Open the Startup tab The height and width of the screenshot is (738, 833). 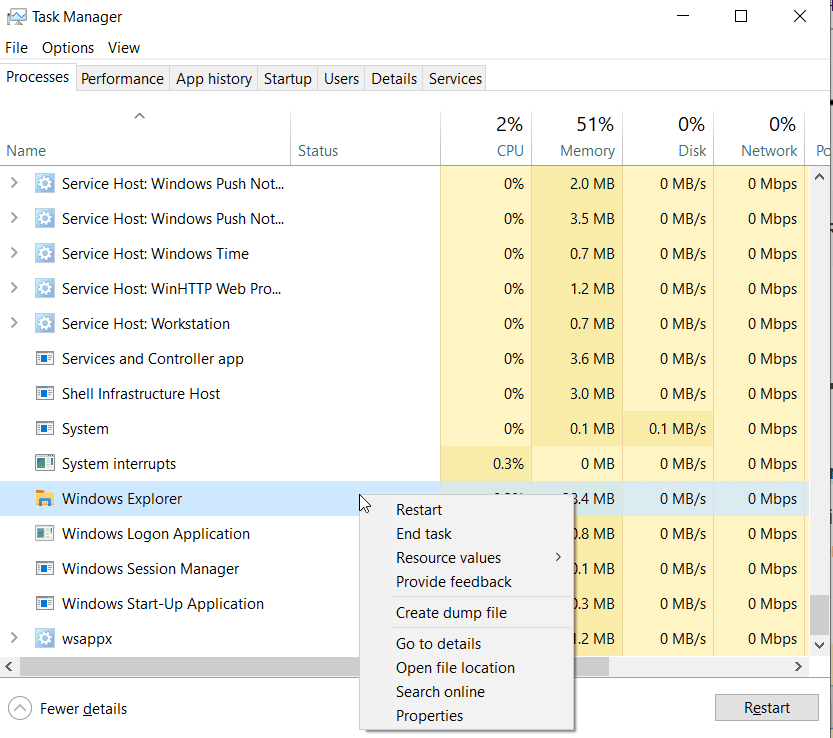(287, 79)
